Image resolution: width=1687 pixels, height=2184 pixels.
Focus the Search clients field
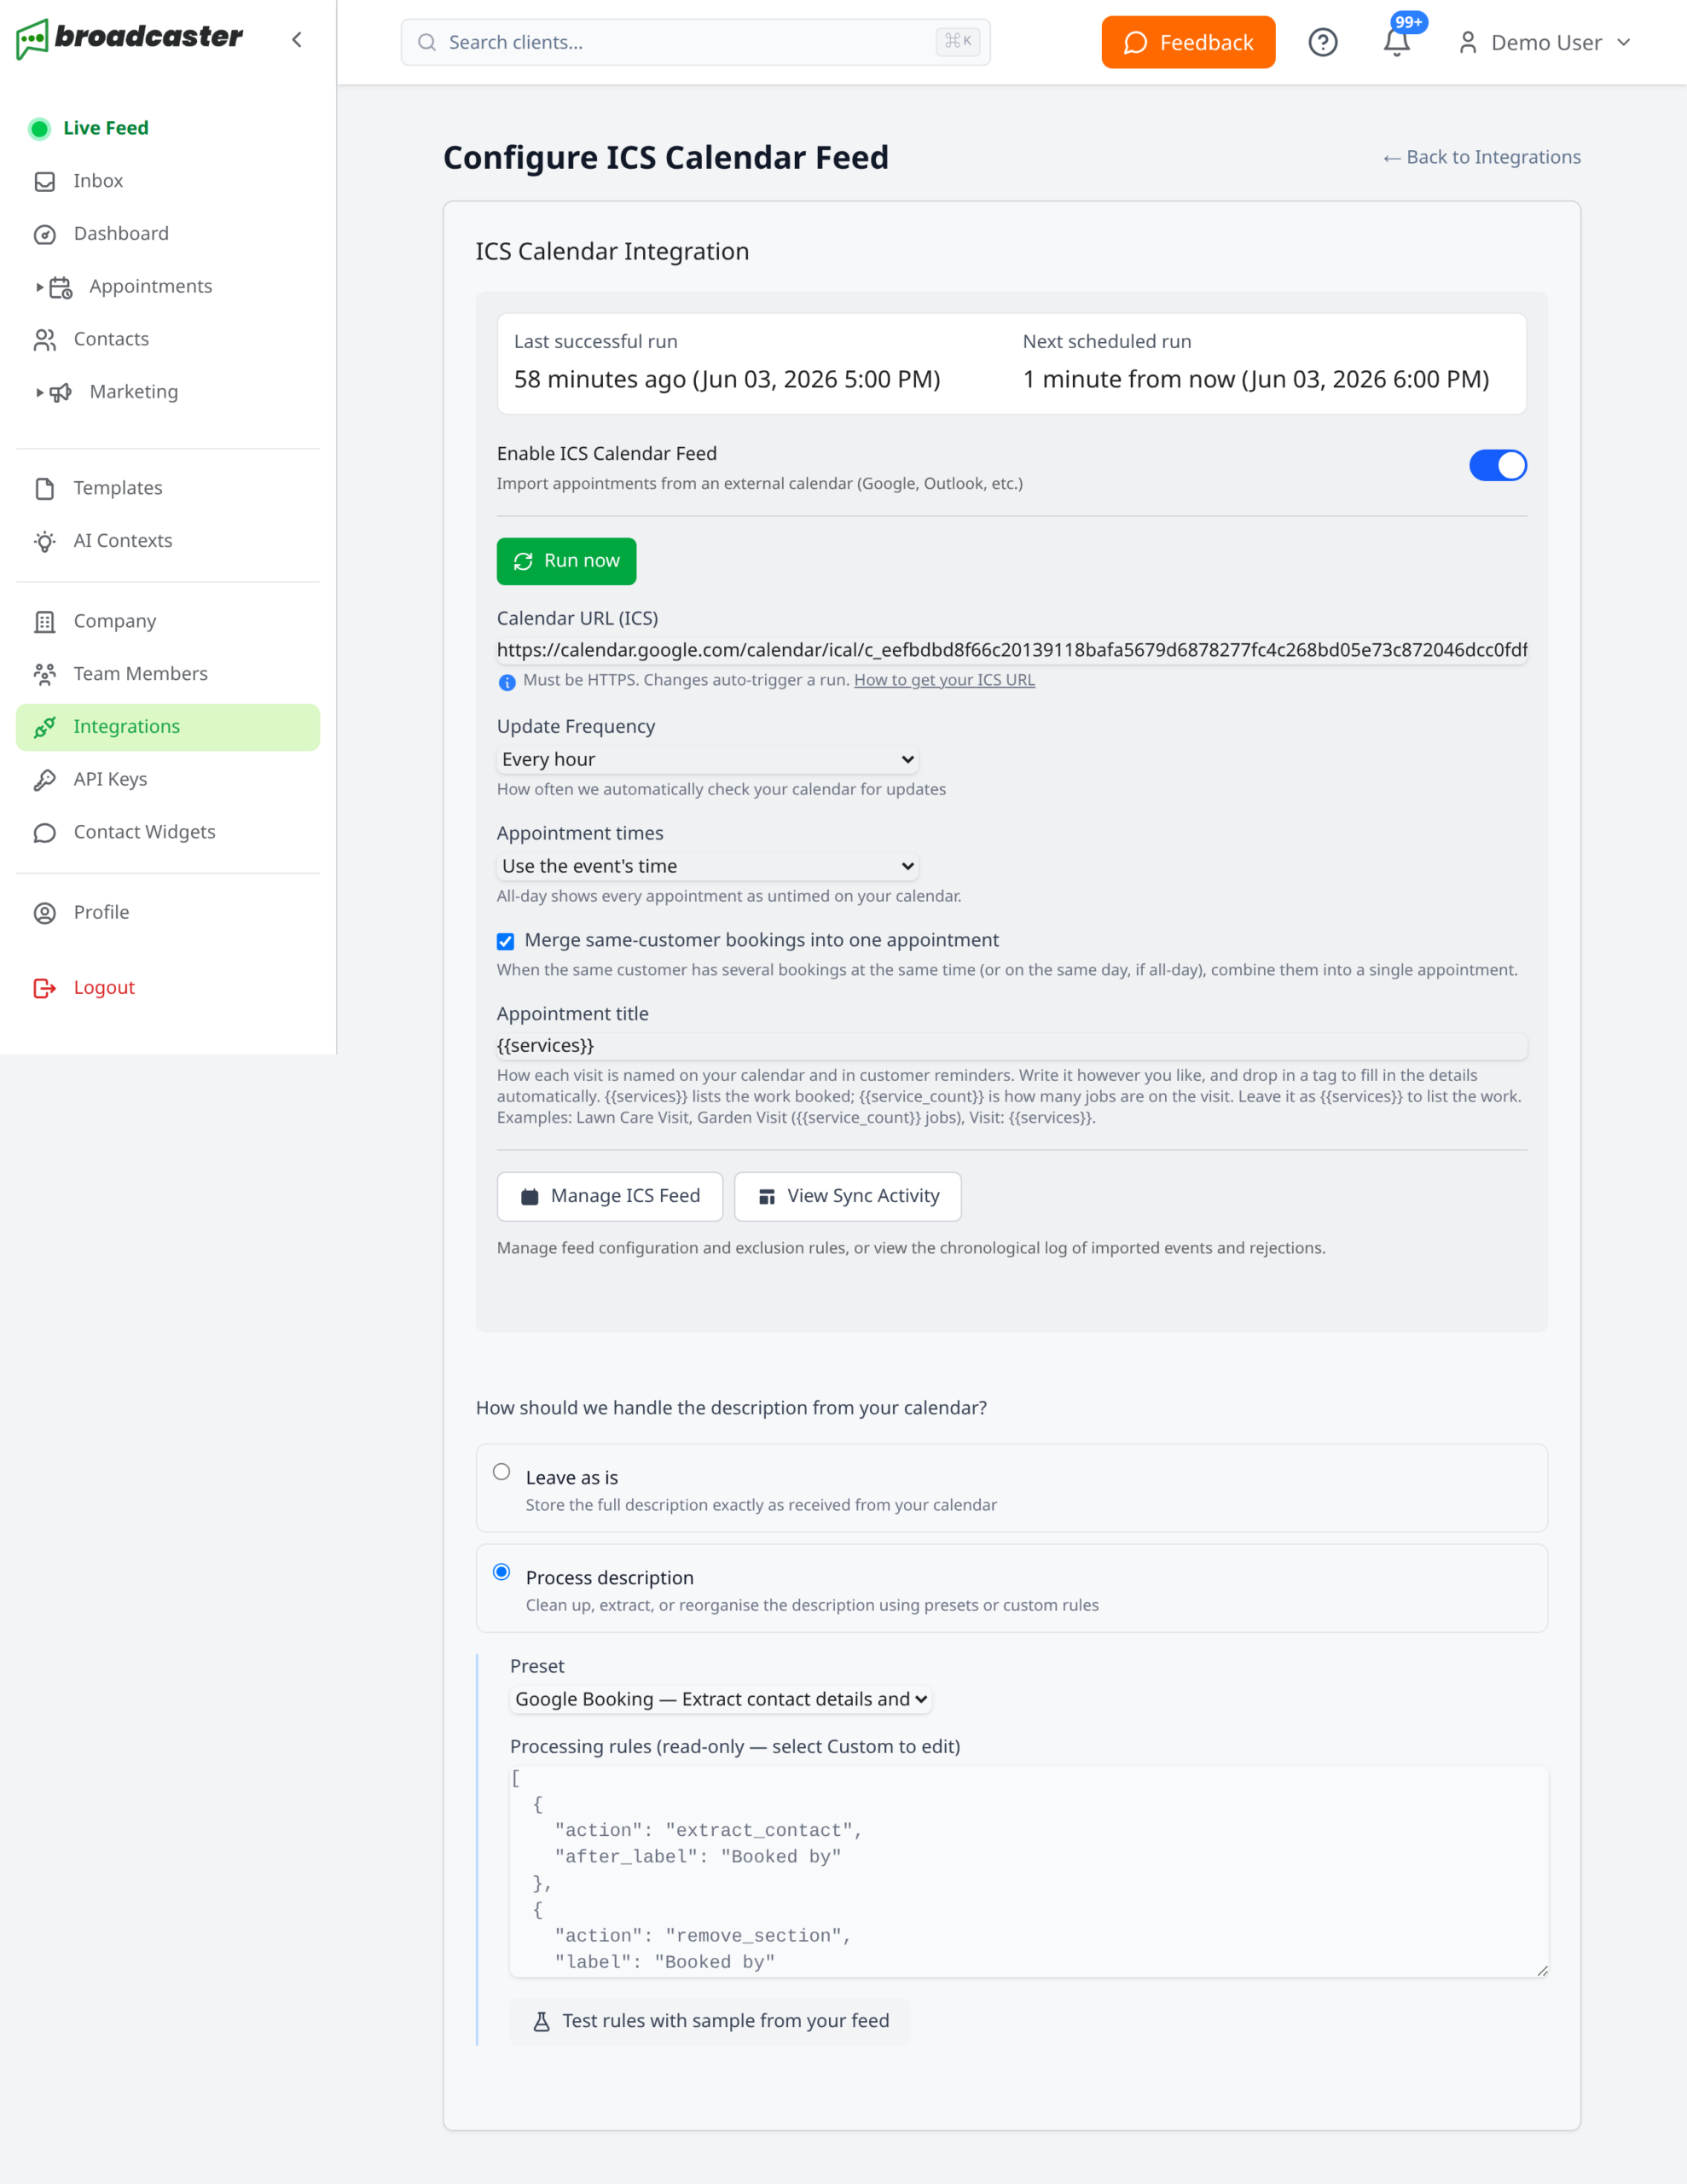coord(695,42)
